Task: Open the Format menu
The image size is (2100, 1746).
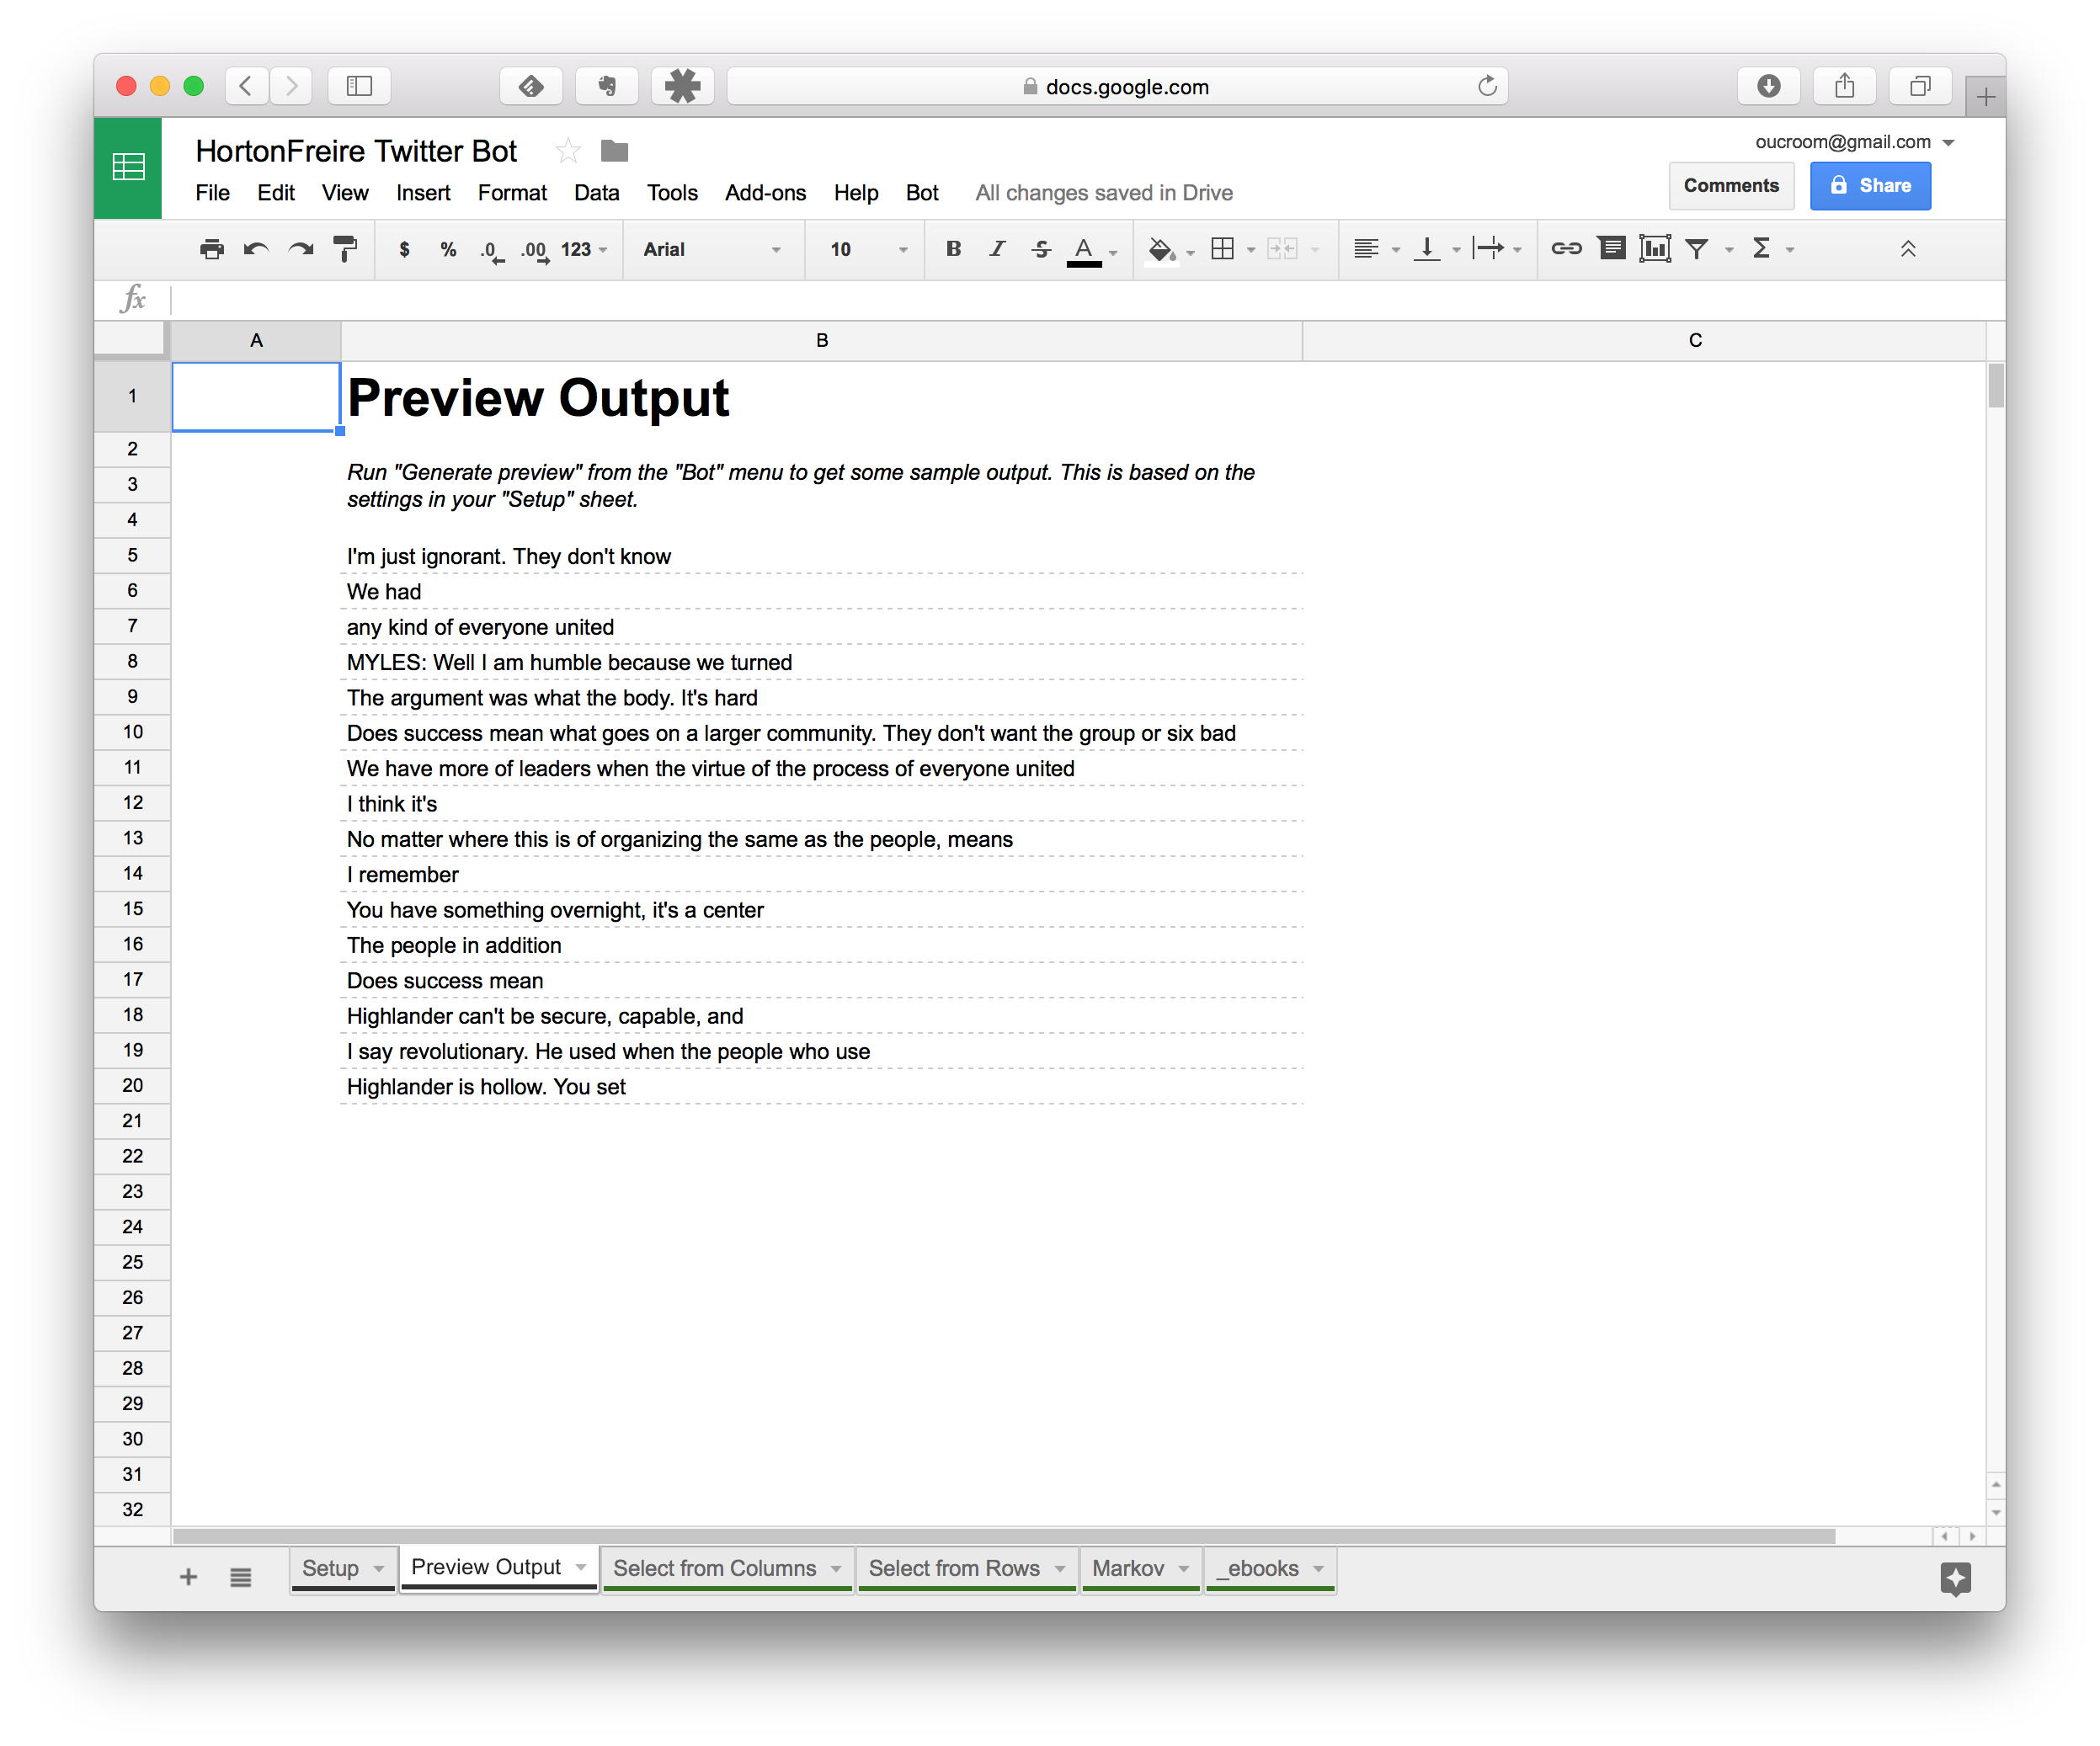Action: 512,193
